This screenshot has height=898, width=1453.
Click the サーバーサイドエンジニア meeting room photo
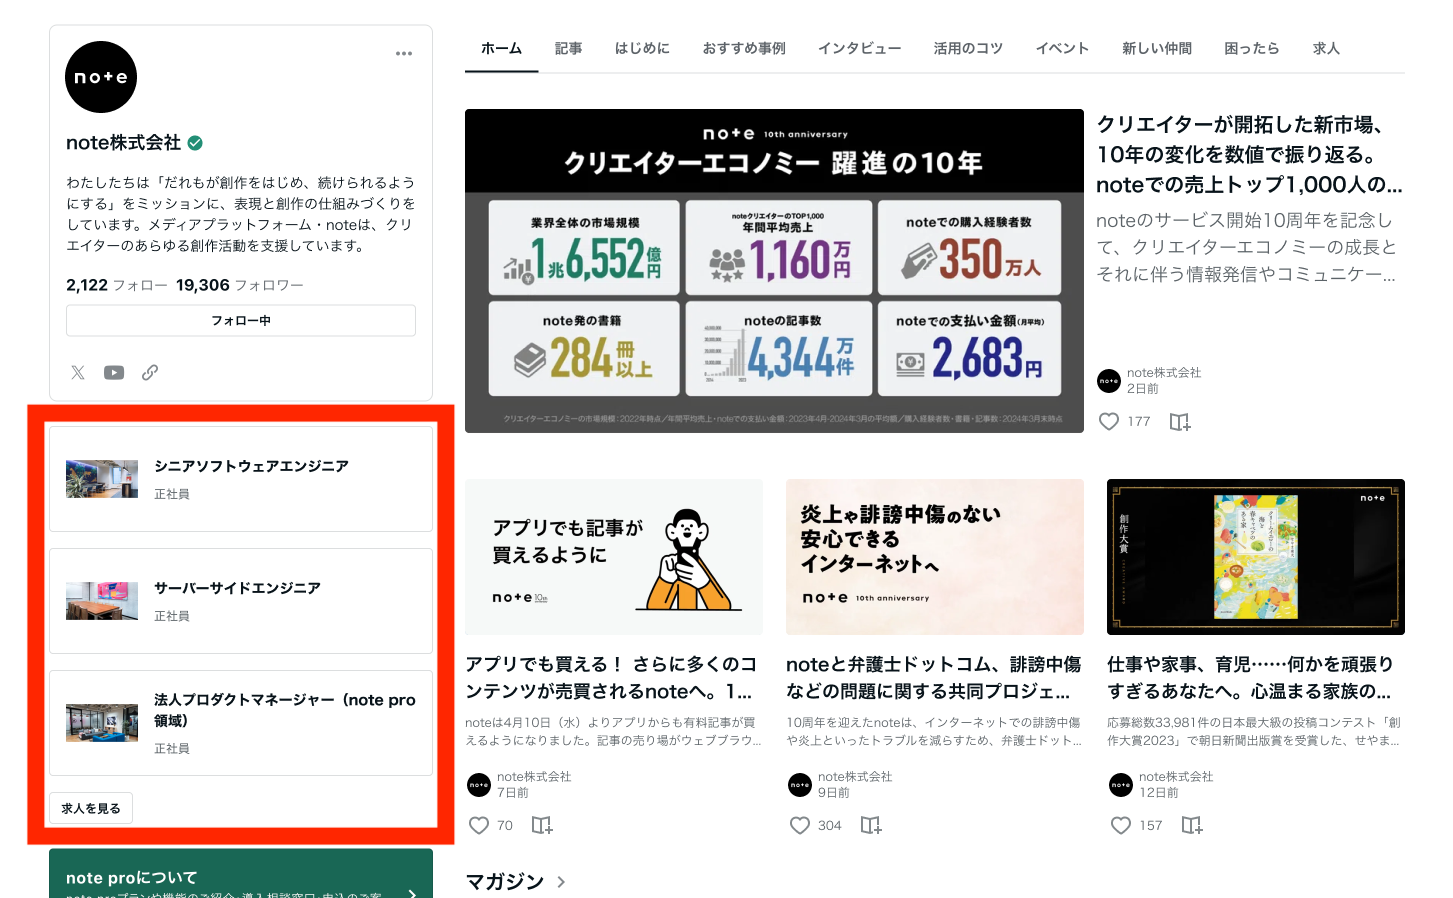pos(102,601)
